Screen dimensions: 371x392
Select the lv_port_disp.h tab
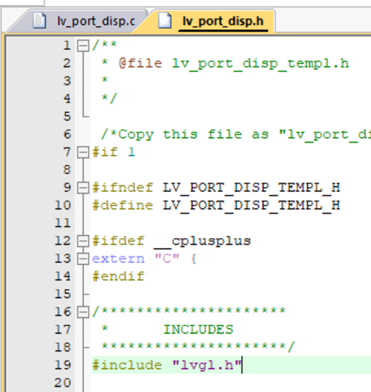tap(213, 21)
